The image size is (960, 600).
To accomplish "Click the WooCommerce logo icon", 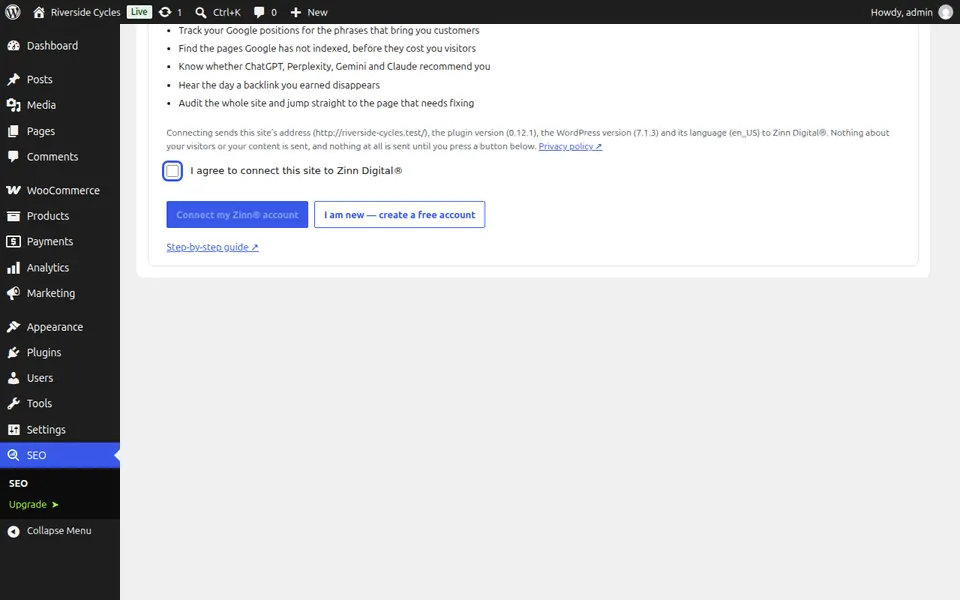I will pyautogui.click(x=13, y=190).
